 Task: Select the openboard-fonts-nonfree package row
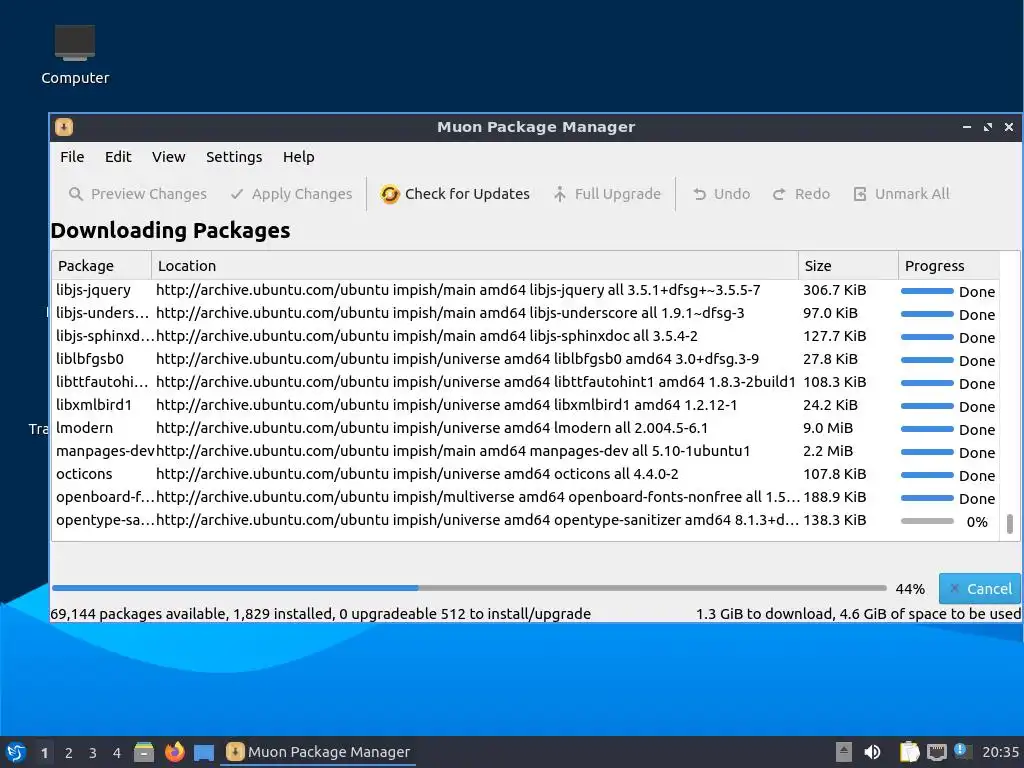(x=526, y=497)
